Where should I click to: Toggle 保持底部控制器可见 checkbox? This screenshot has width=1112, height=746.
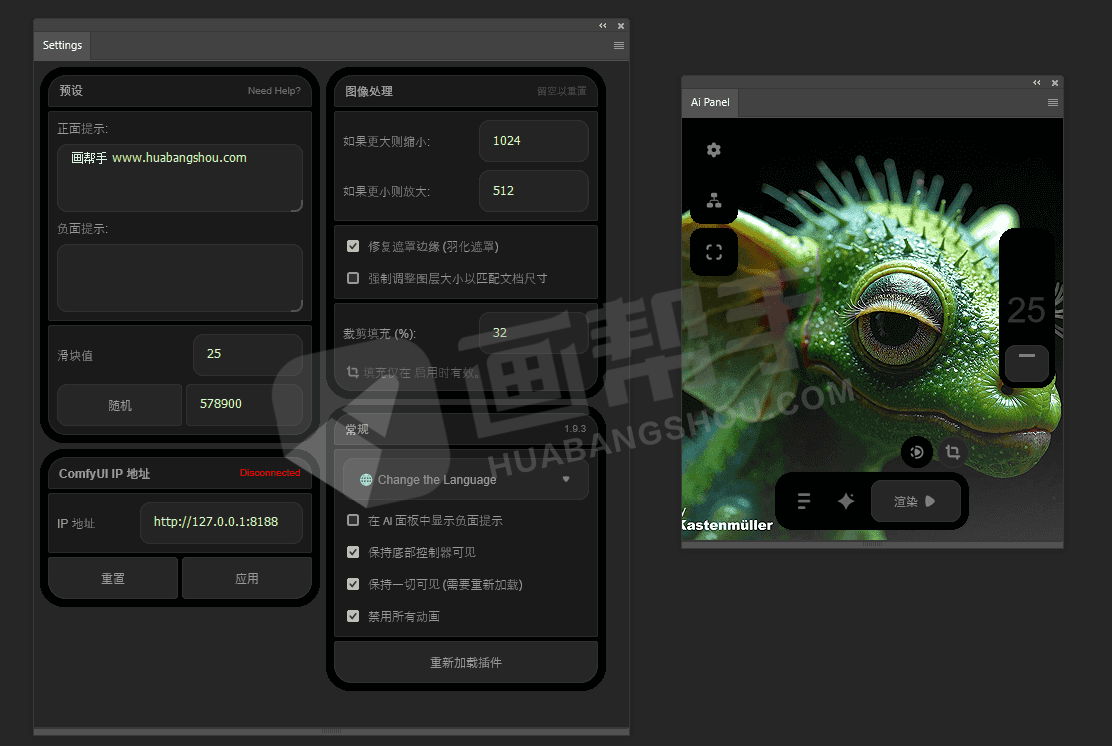(x=353, y=552)
